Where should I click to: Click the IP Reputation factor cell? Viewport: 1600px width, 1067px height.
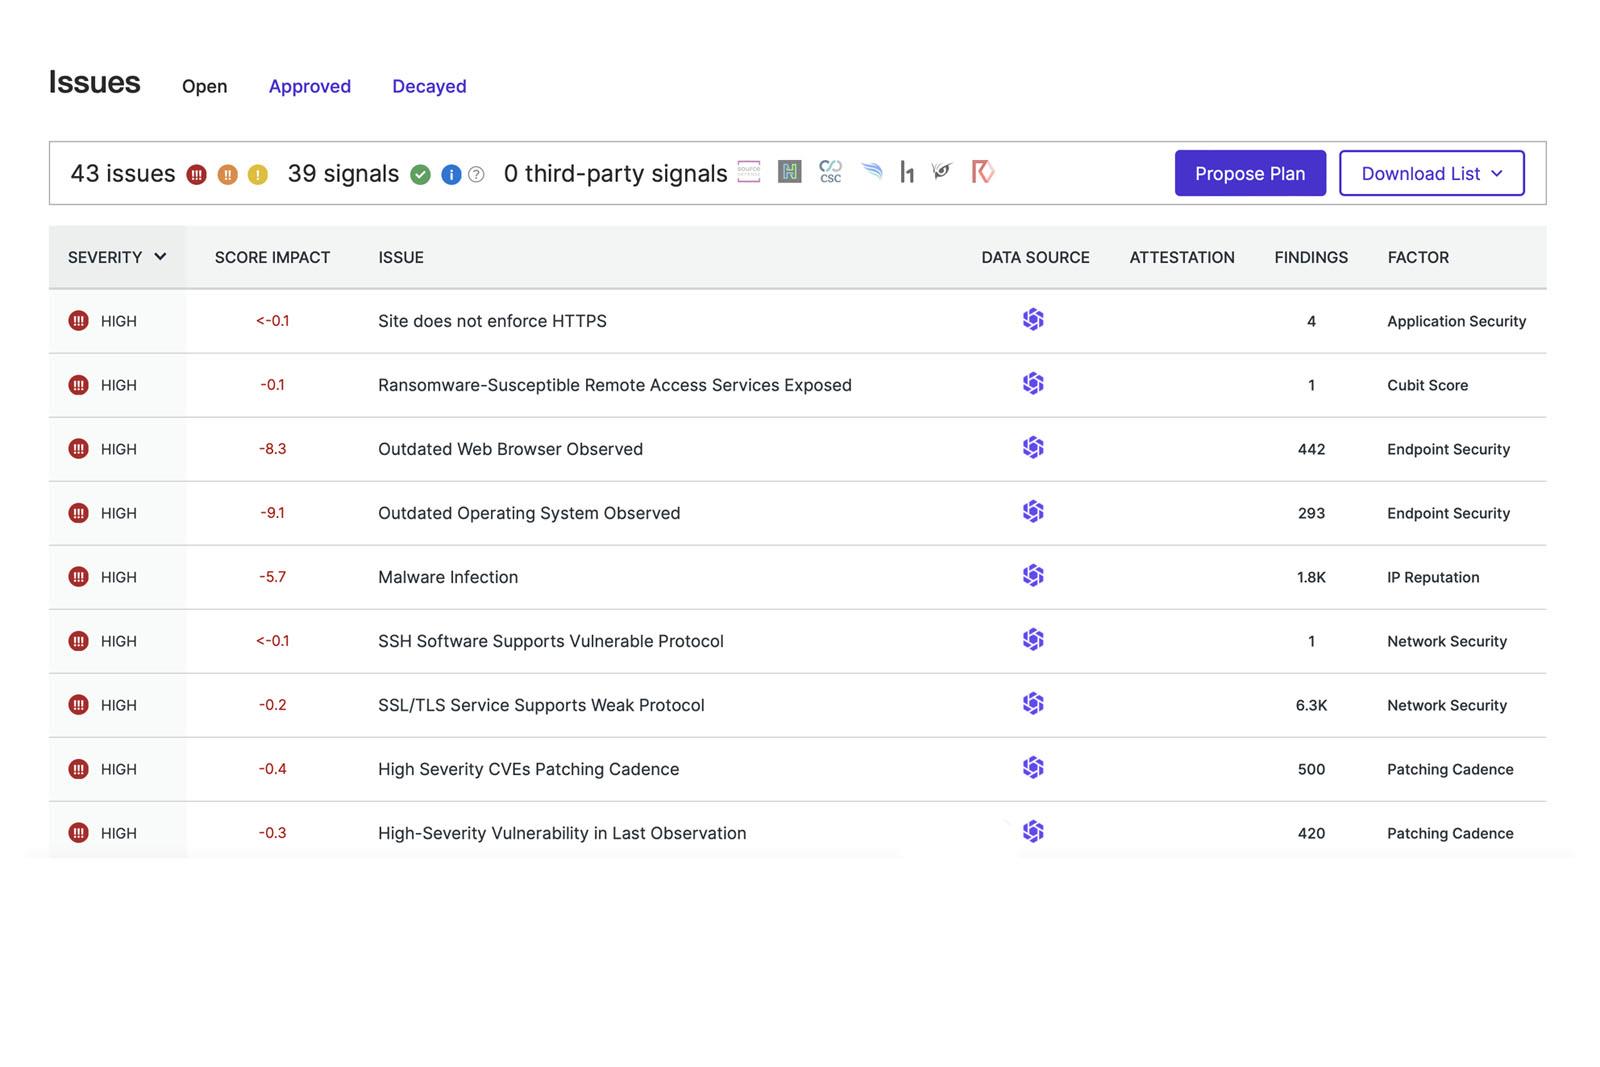point(1433,577)
